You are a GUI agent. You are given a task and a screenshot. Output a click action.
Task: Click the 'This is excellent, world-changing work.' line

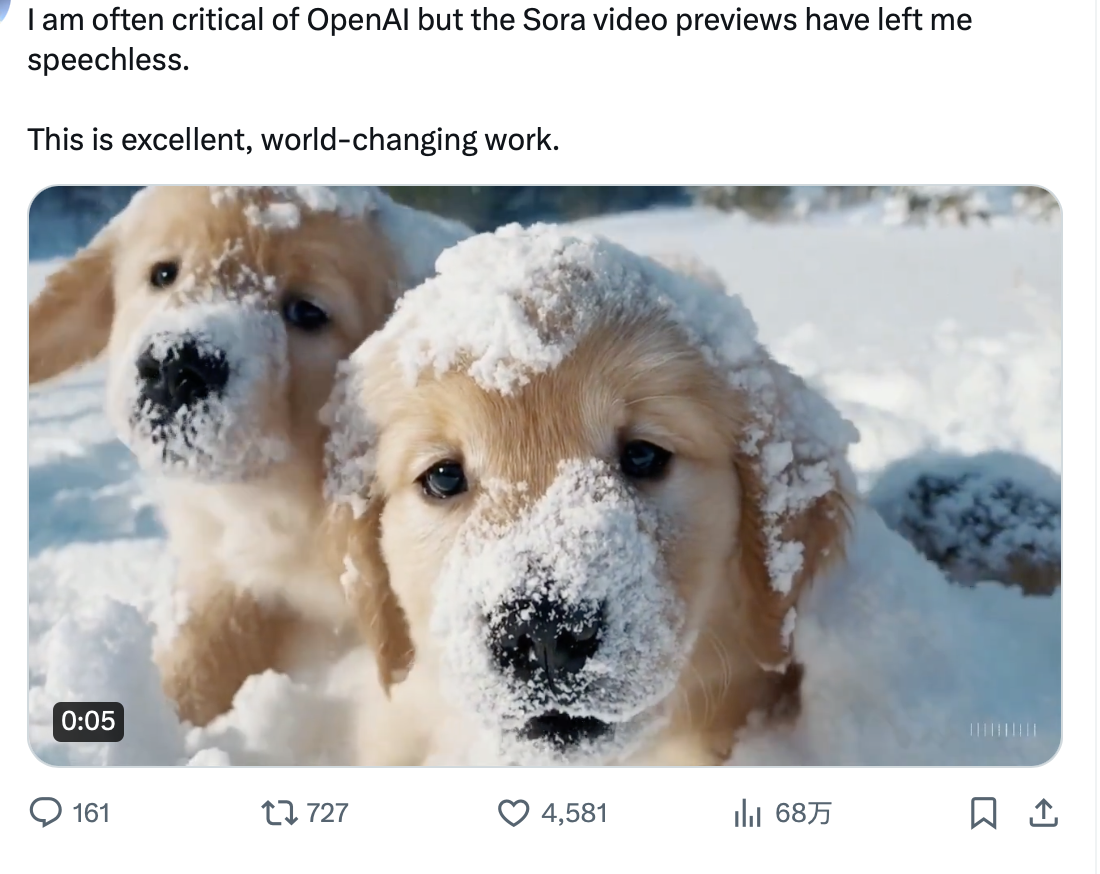point(293,139)
